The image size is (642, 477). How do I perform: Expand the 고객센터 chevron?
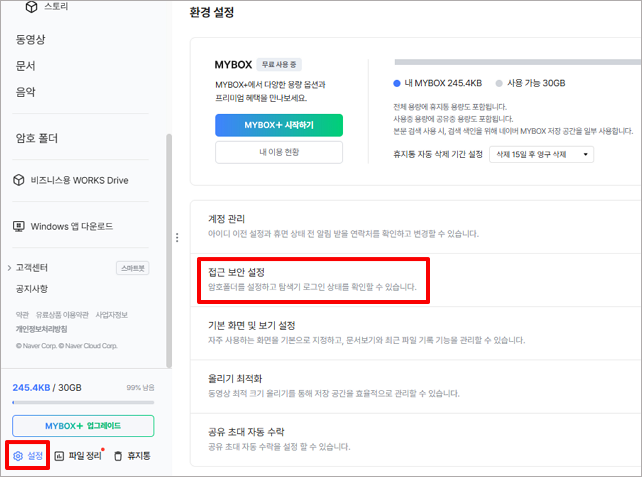[9, 268]
